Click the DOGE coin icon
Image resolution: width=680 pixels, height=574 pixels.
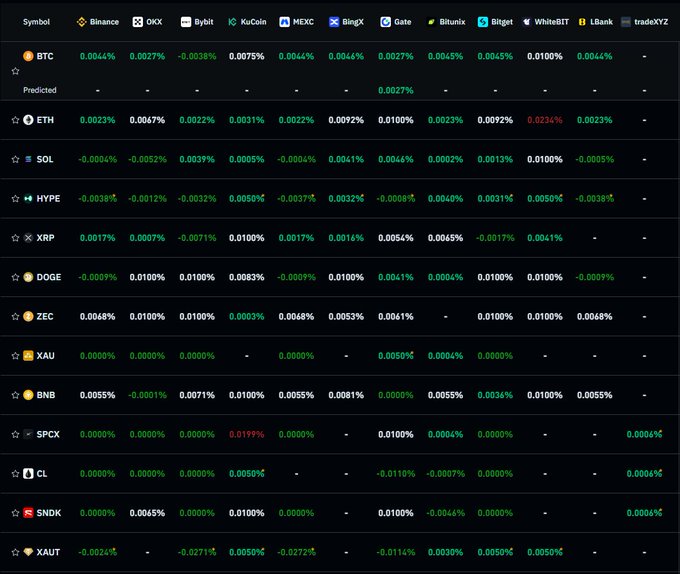click(28, 277)
